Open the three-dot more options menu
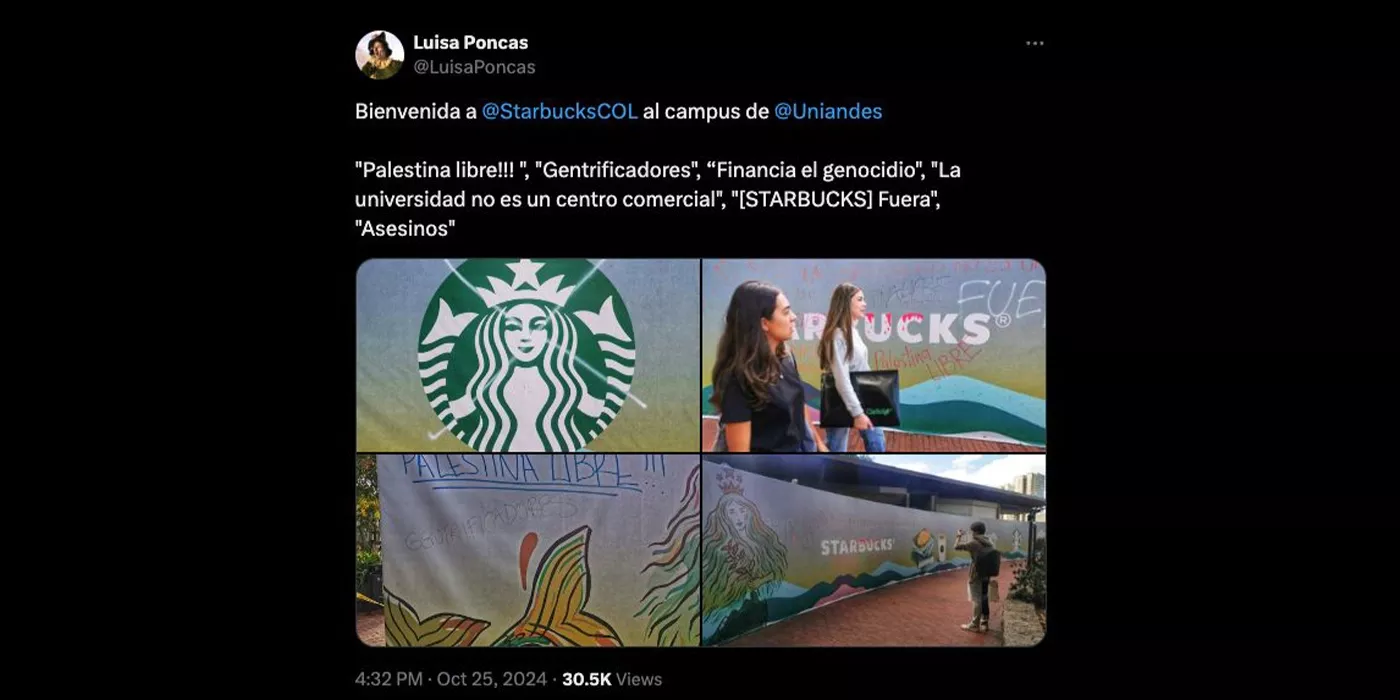Image resolution: width=1400 pixels, height=700 pixels. point(1035,43)
